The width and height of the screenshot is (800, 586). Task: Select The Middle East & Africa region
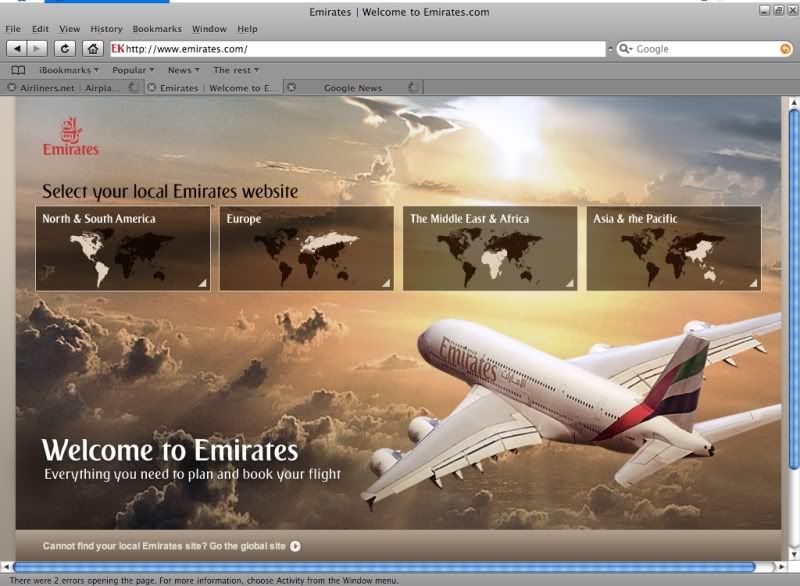point(490,248)
